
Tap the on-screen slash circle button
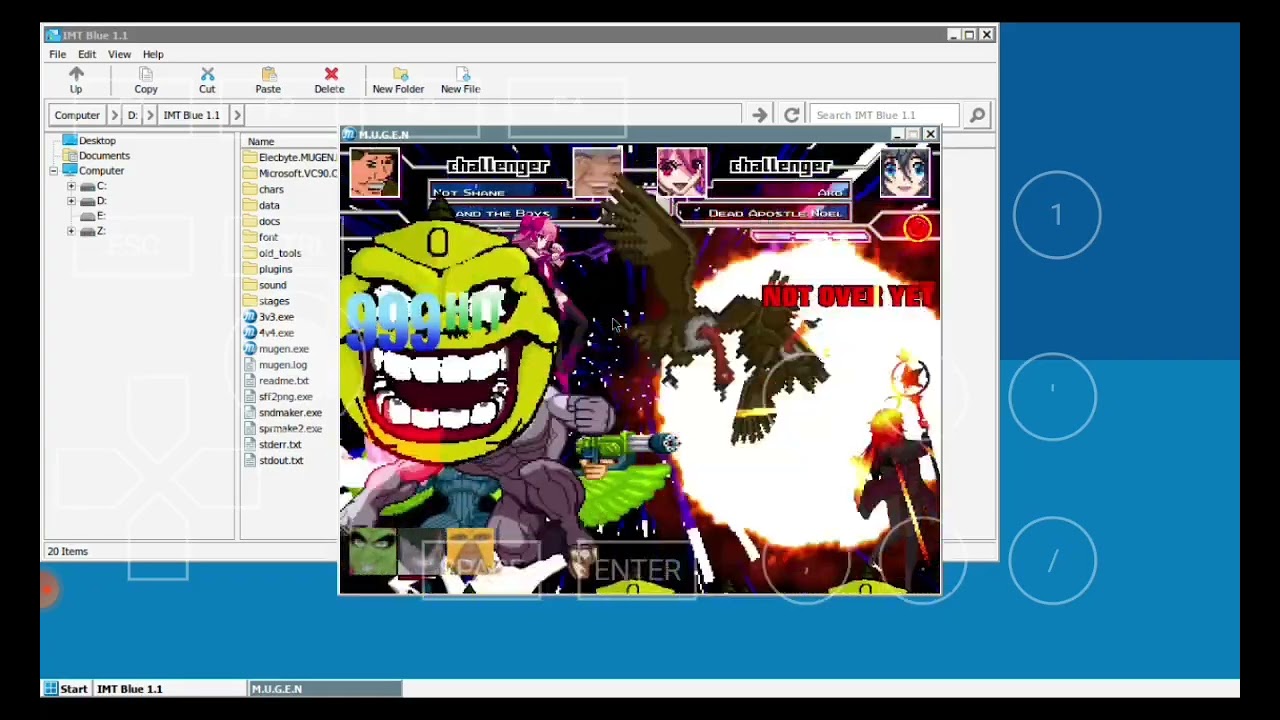coord(1052,562)
